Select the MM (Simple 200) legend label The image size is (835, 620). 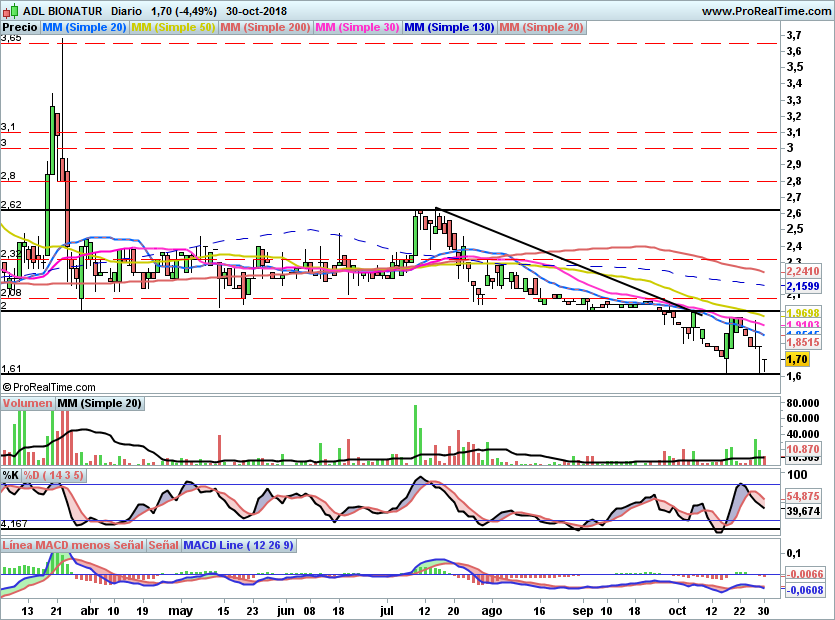click(x=265, y=27)
